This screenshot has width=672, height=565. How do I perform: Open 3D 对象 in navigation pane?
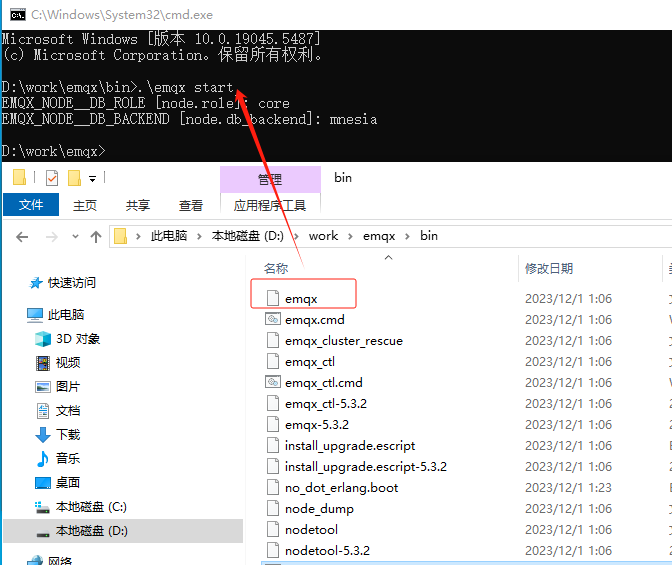click(78, 339)
